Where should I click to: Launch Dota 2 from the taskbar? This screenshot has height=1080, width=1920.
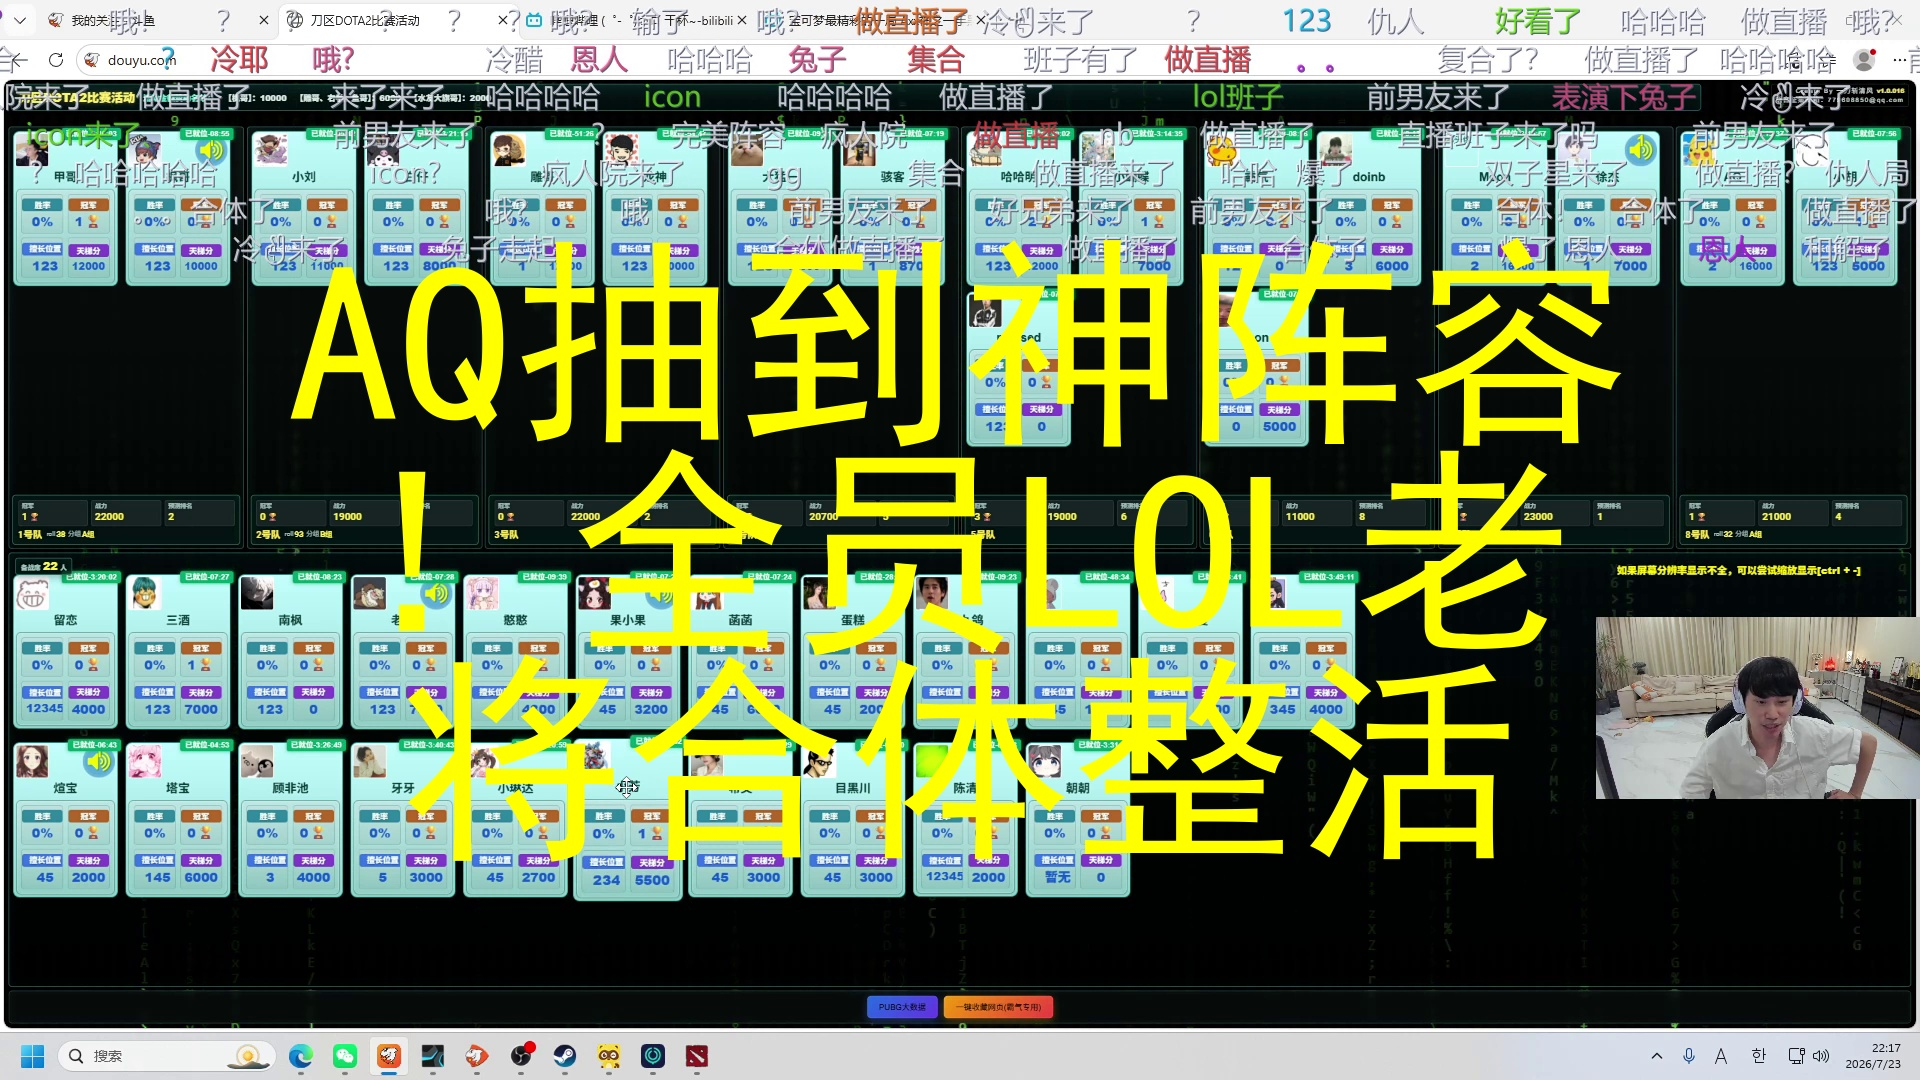(x=697, y=1056)
